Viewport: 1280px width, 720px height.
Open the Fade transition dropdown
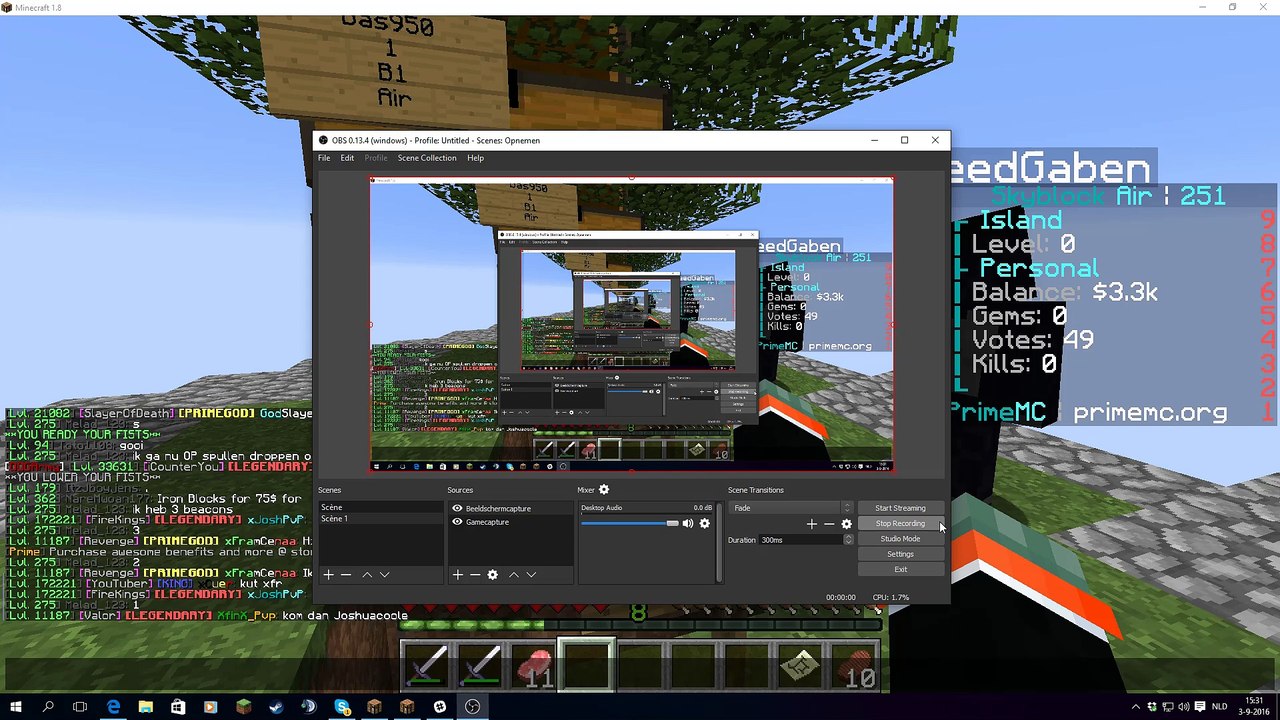coord(791,508)
